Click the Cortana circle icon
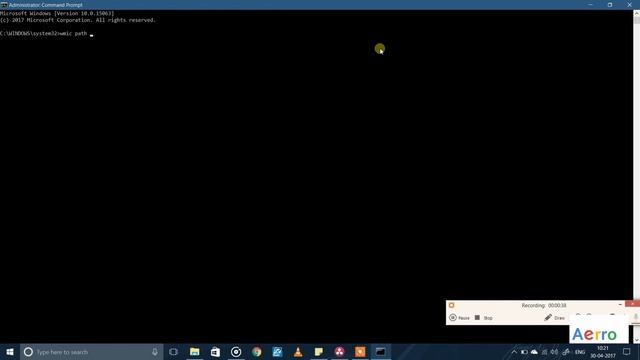The height and width of the screenshot is (360, 640). click(x=28, y=352)
